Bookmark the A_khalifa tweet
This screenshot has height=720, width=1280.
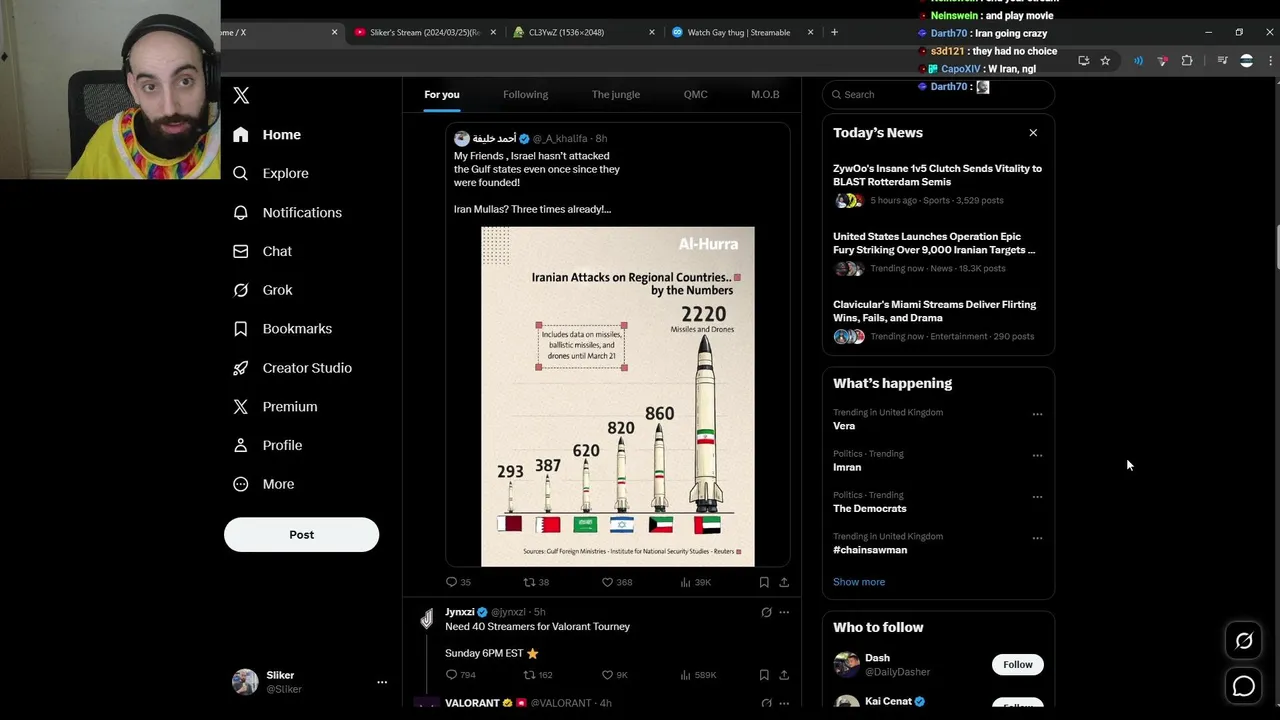coord(764,582)
